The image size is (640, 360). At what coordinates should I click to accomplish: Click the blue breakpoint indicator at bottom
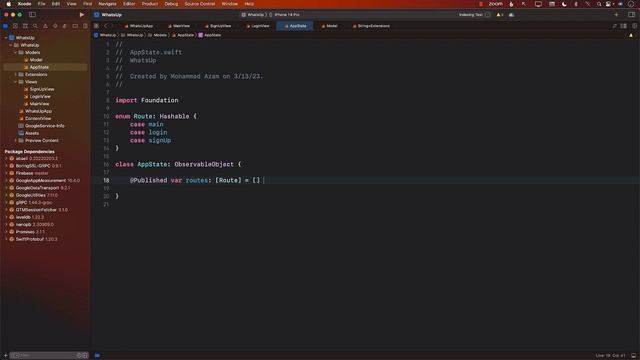point(97,356)
